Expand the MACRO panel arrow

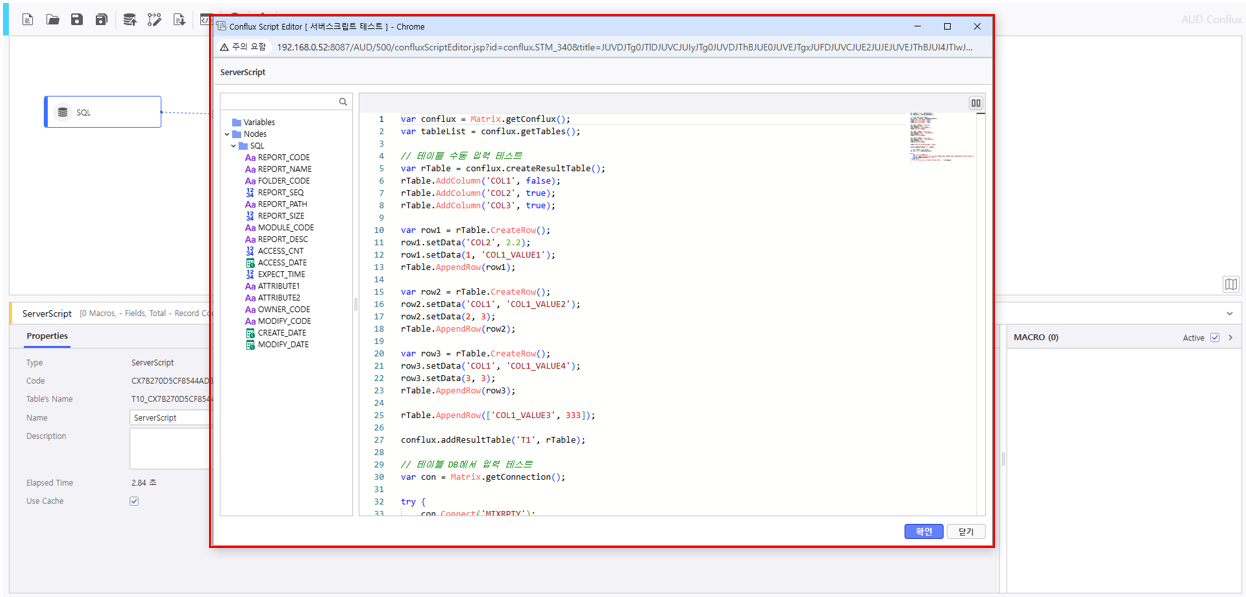click(x=1230, y=338)
